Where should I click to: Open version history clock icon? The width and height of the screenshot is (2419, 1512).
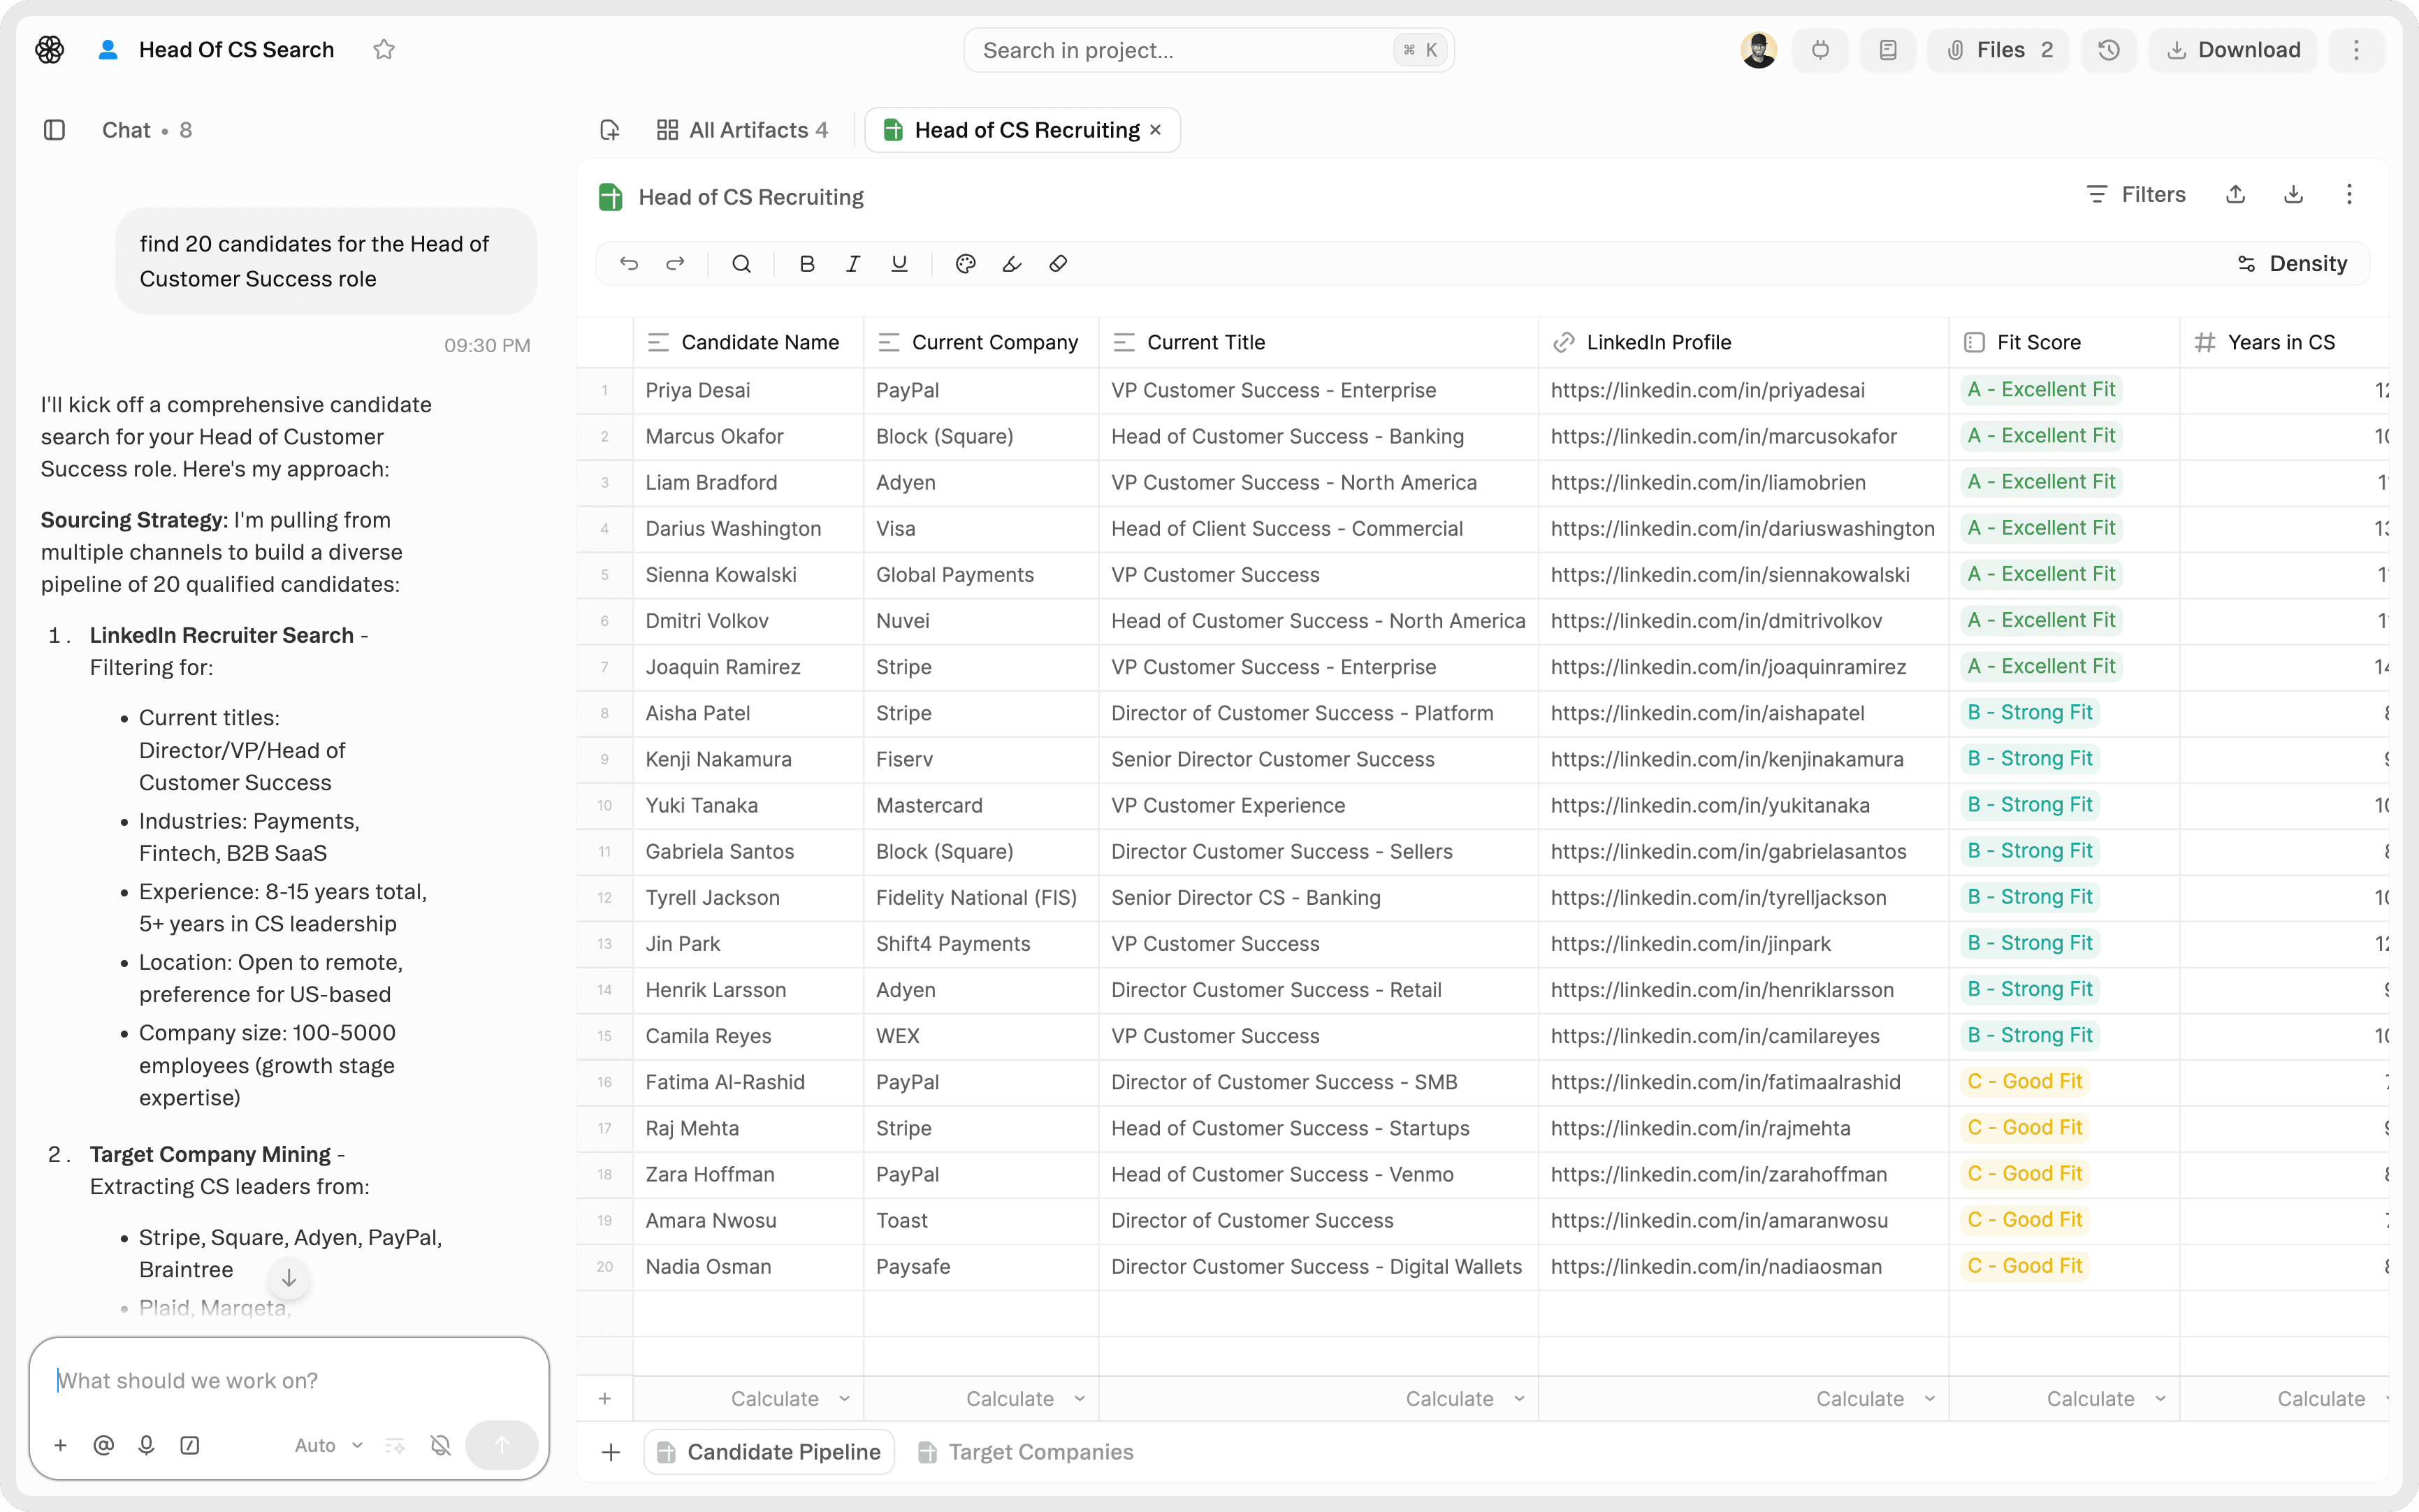pyautogui.click(x=2109, y=50)
